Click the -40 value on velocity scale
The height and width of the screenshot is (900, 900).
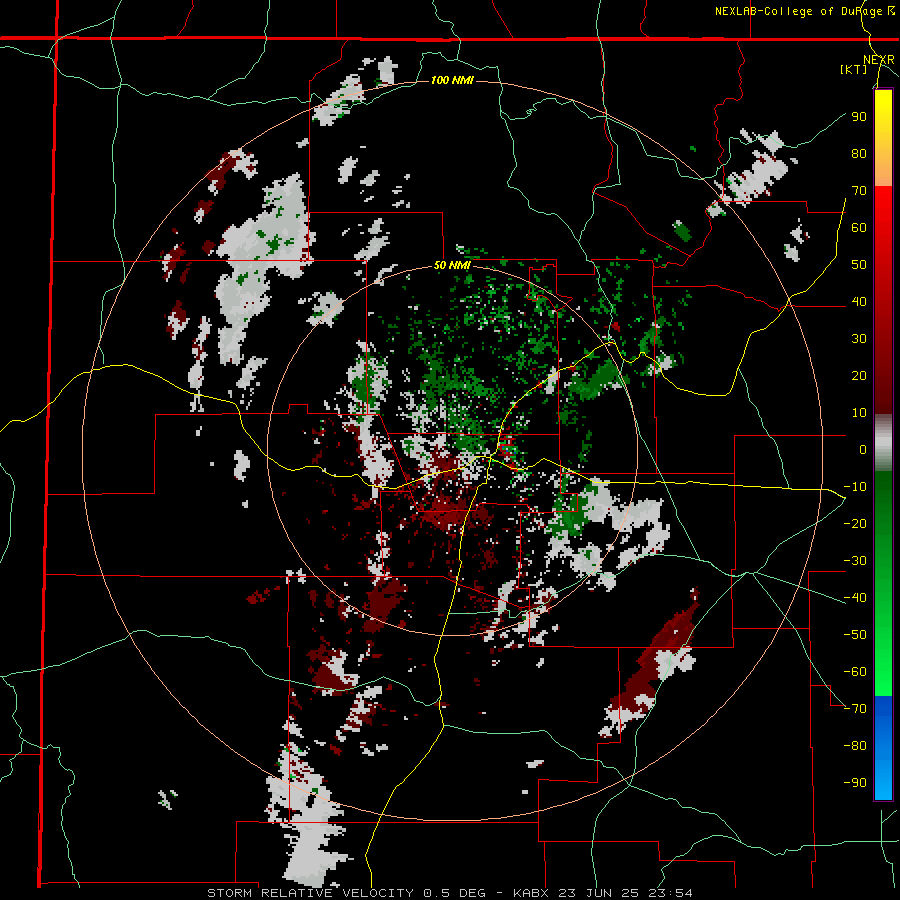pyautogui.click(x=855, y=598)
